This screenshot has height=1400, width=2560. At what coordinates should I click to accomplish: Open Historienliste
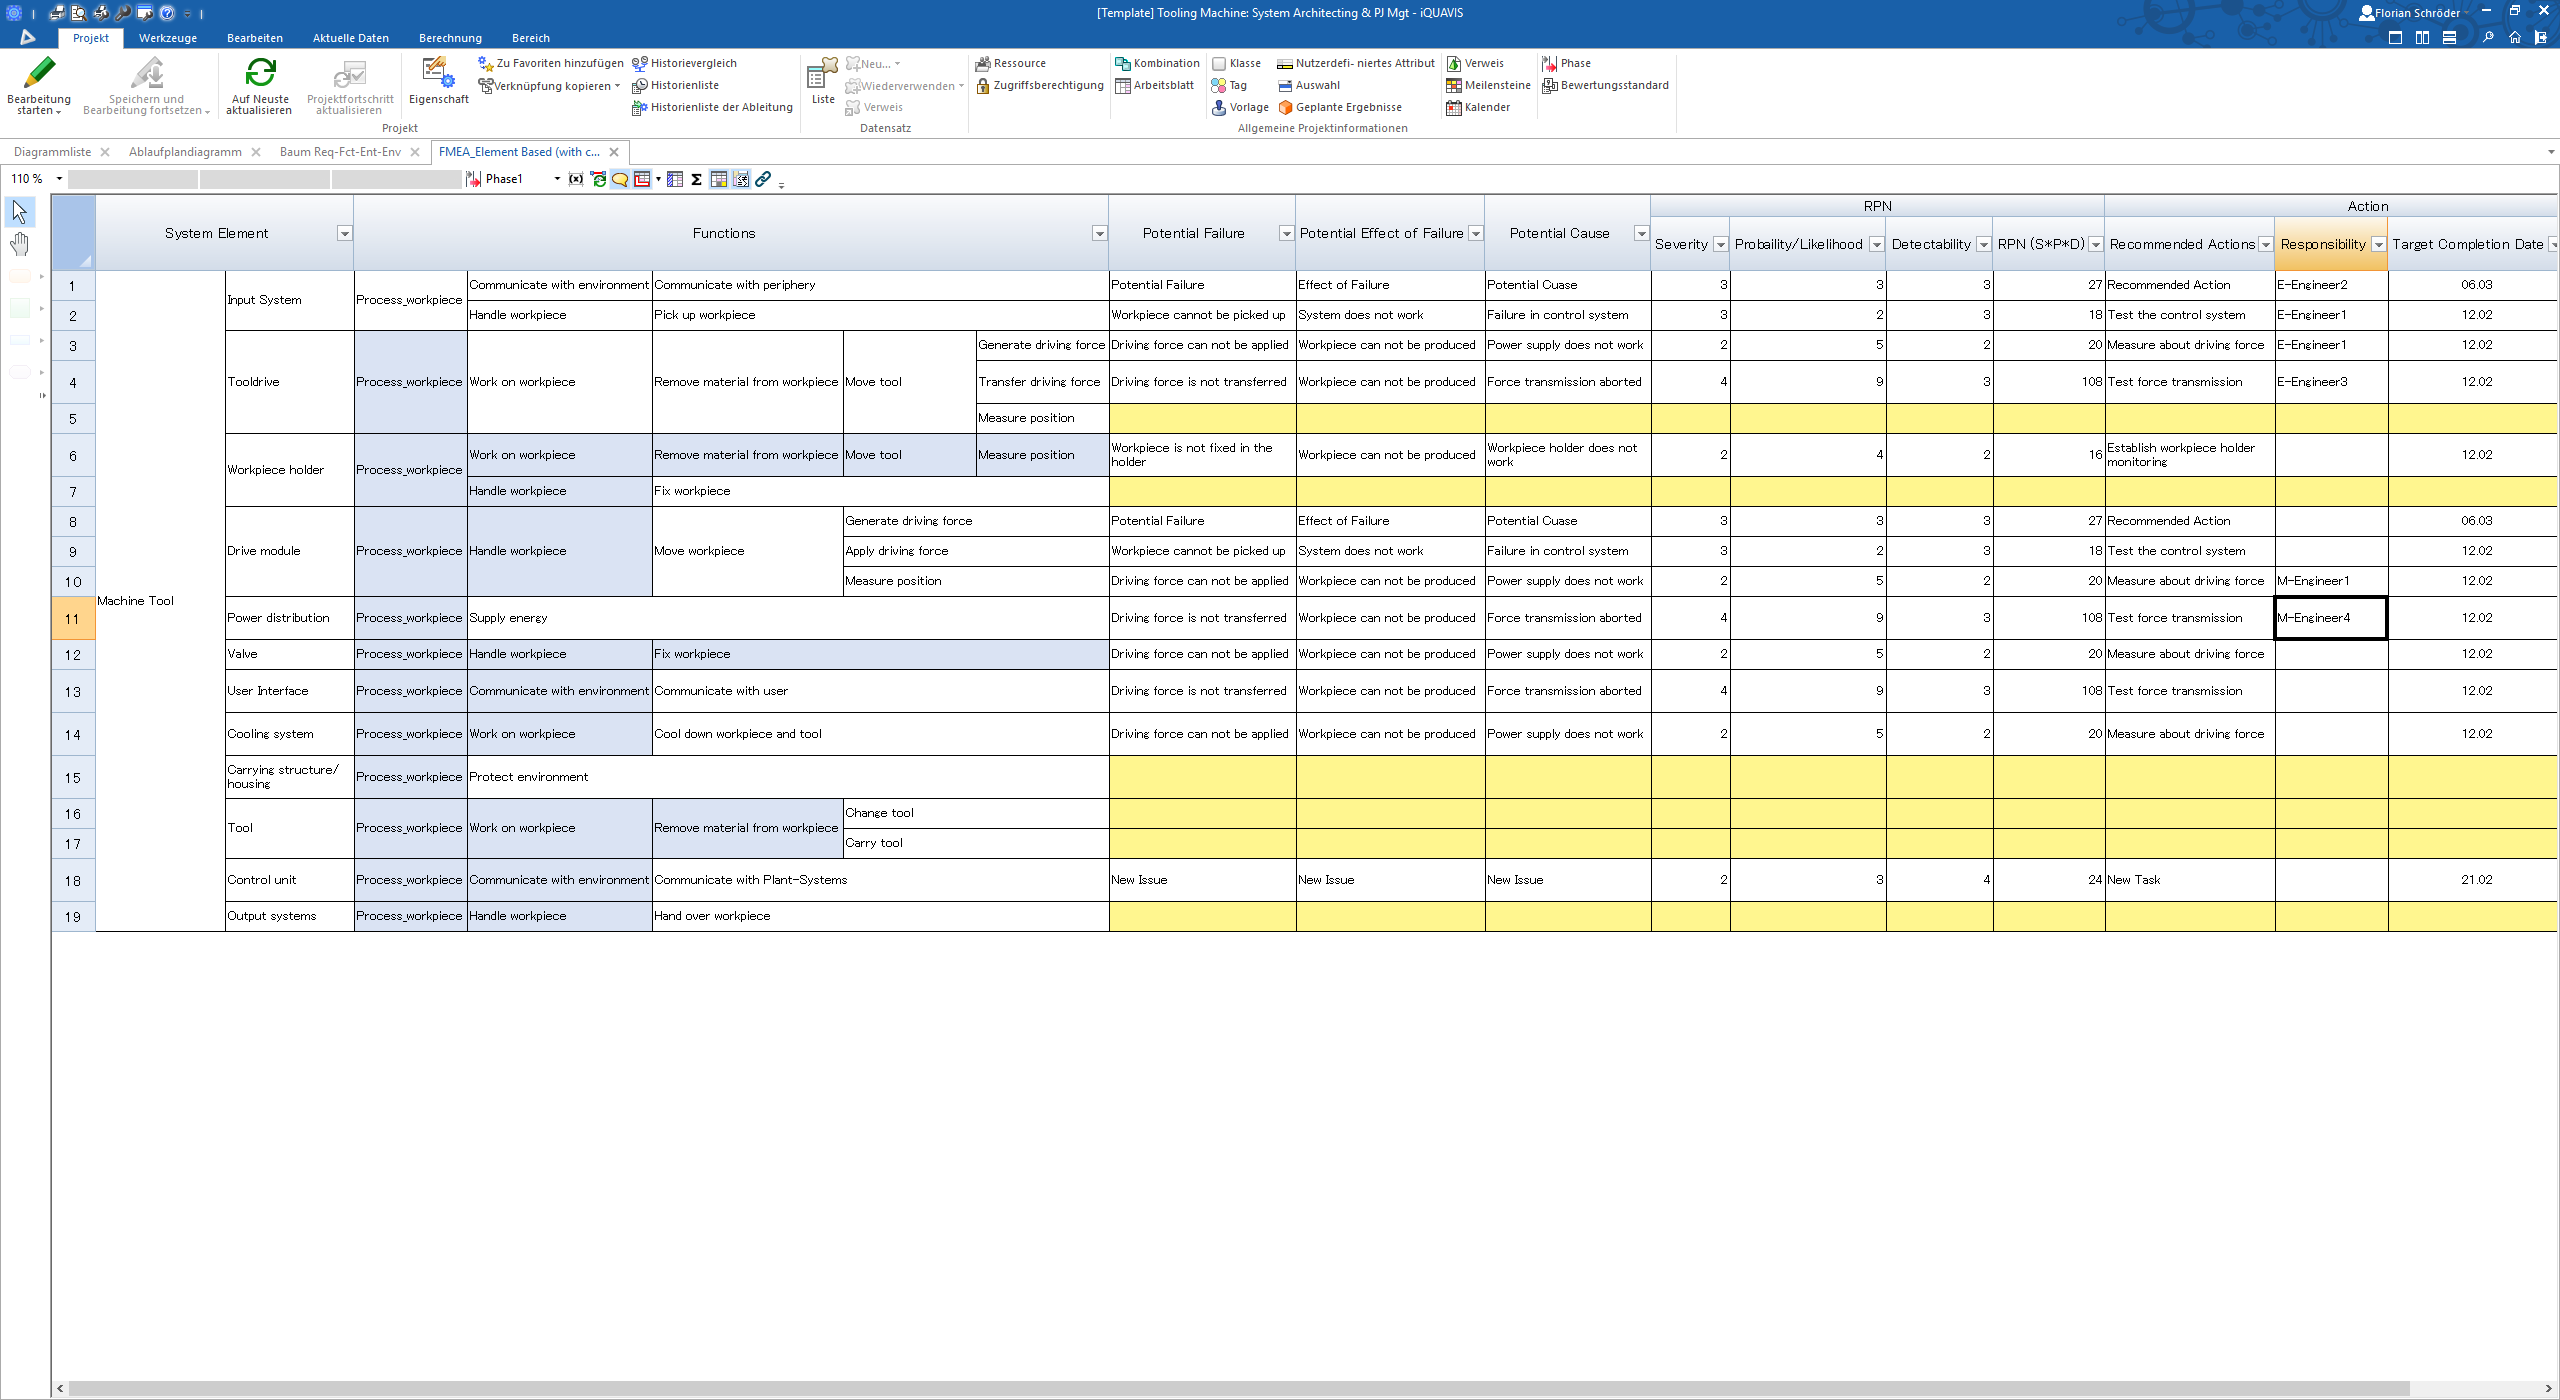676,85
